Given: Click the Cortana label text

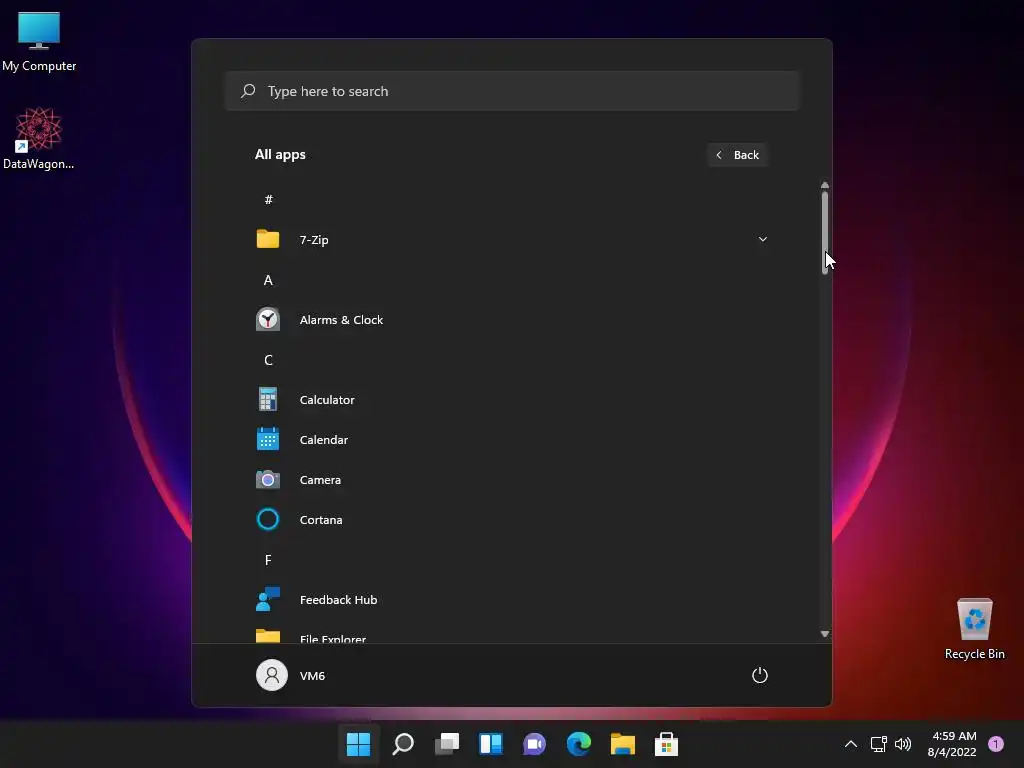Looking at the screenshot, I should coord(321,520).
